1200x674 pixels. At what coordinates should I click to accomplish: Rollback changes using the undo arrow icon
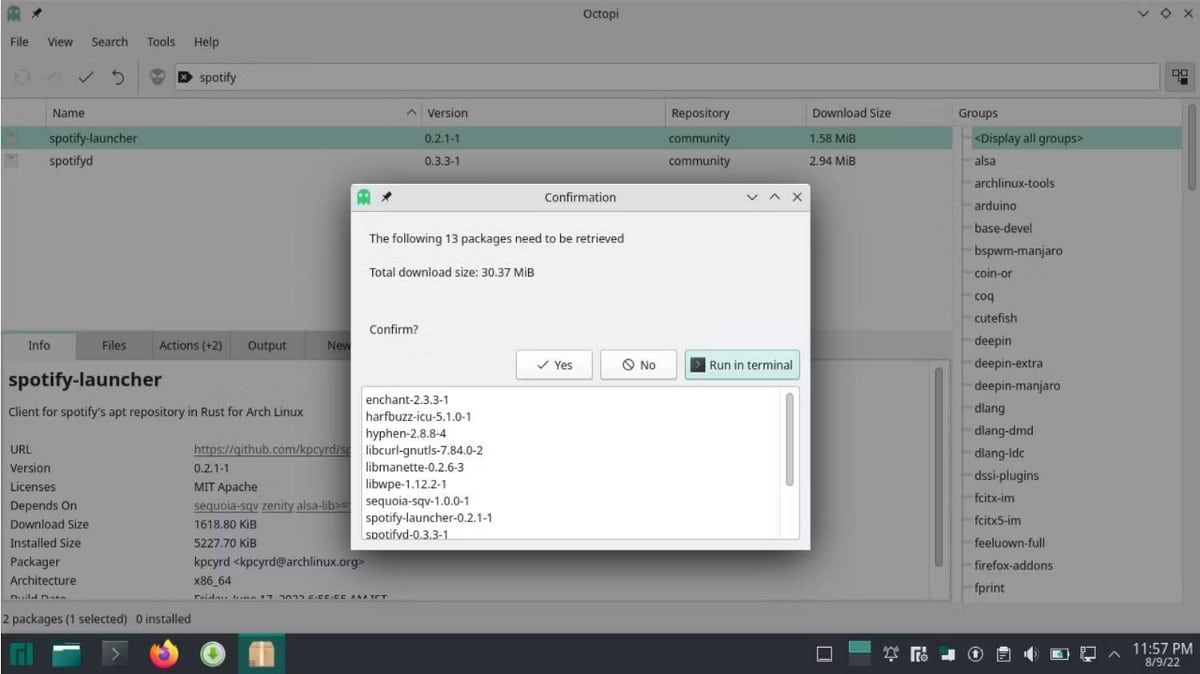(118, 77)
